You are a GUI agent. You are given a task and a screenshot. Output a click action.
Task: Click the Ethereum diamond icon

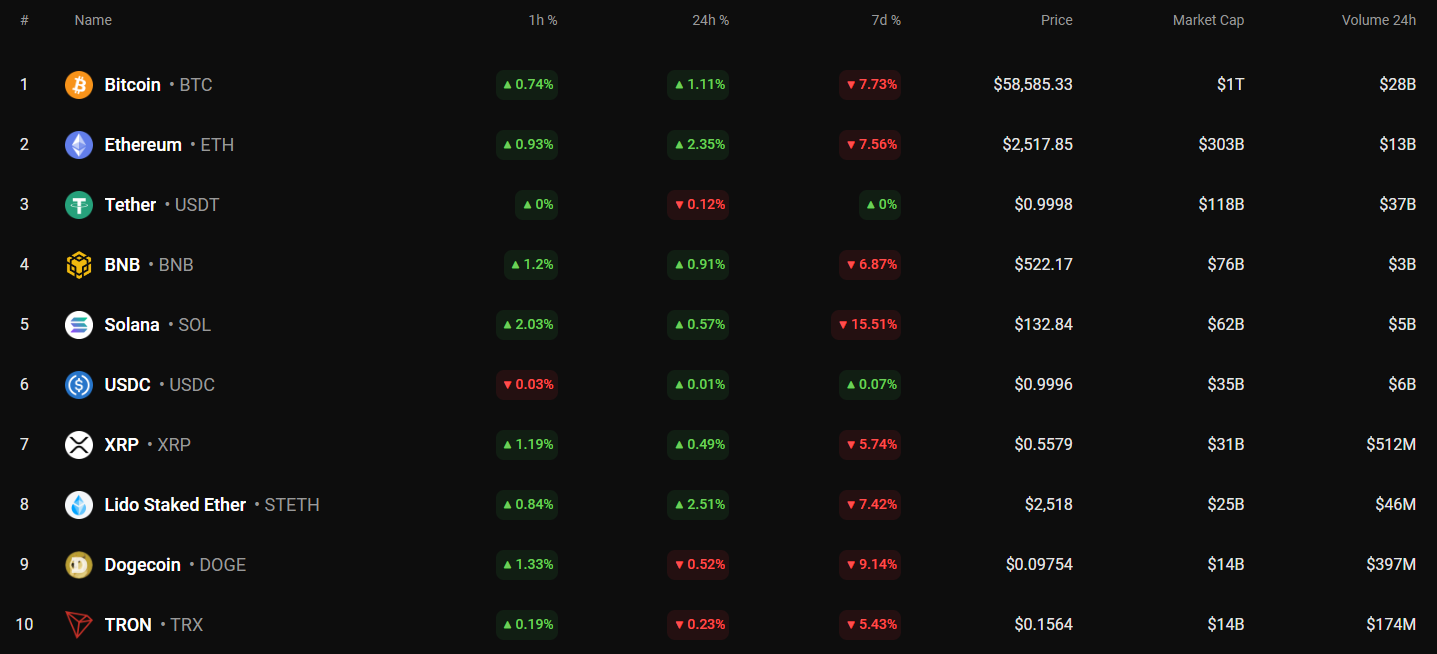pyautogui.click(x=79, y=145)
